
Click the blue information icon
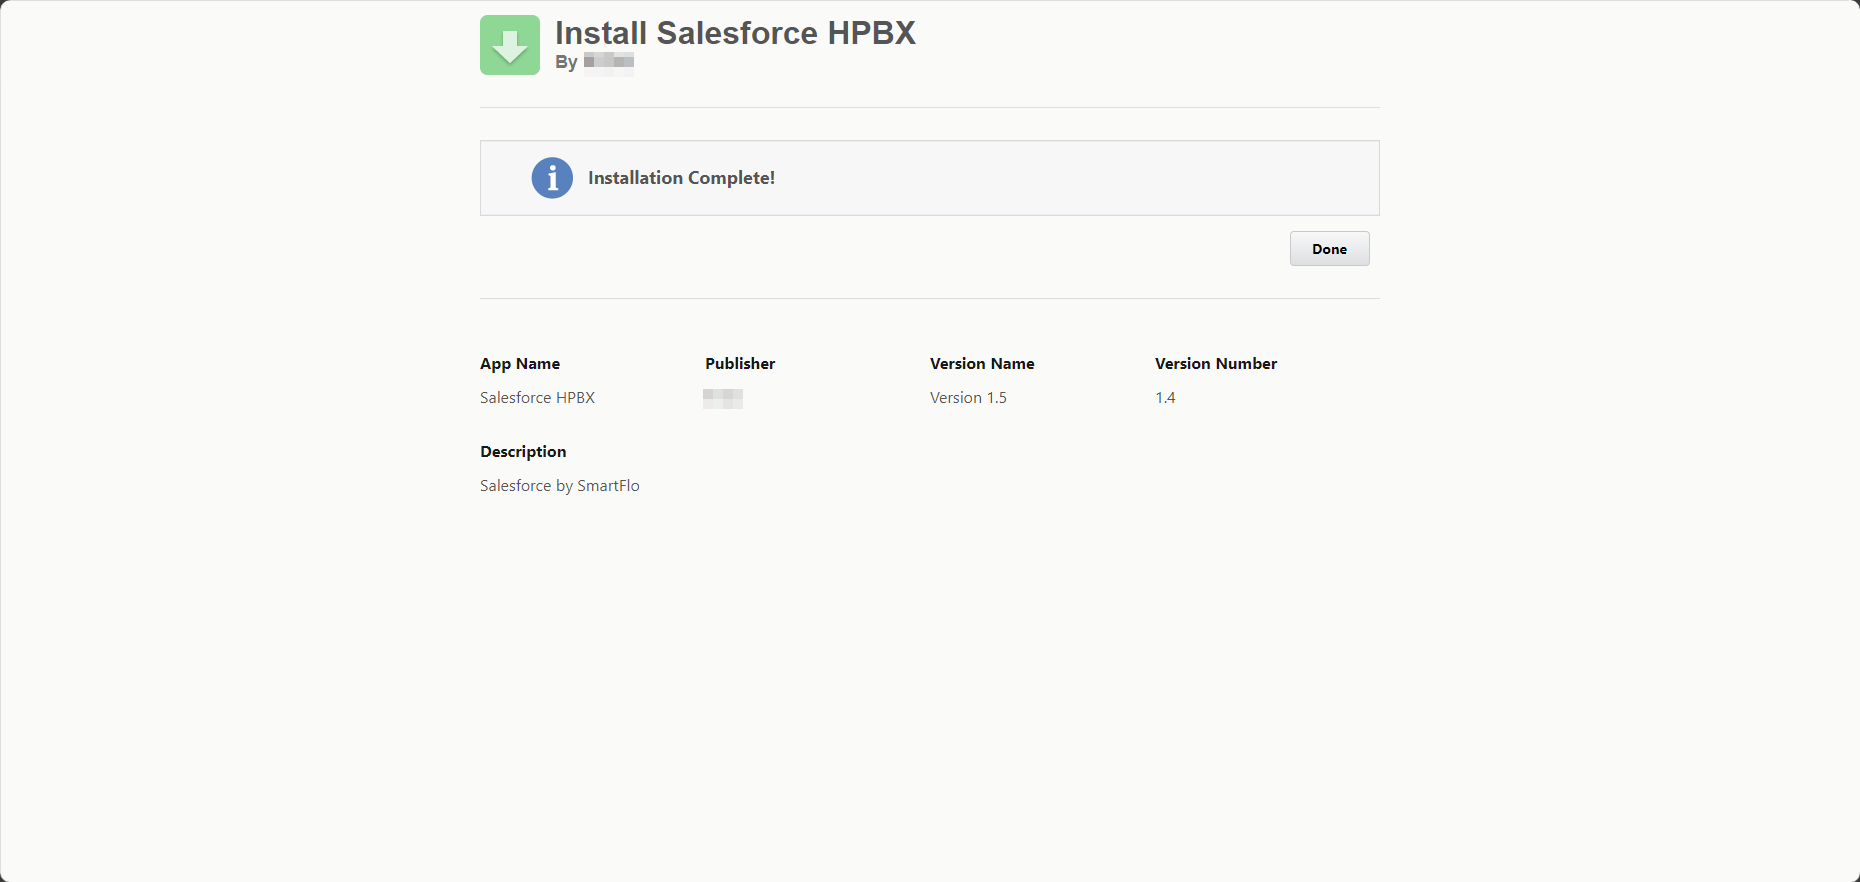(552, 178)
